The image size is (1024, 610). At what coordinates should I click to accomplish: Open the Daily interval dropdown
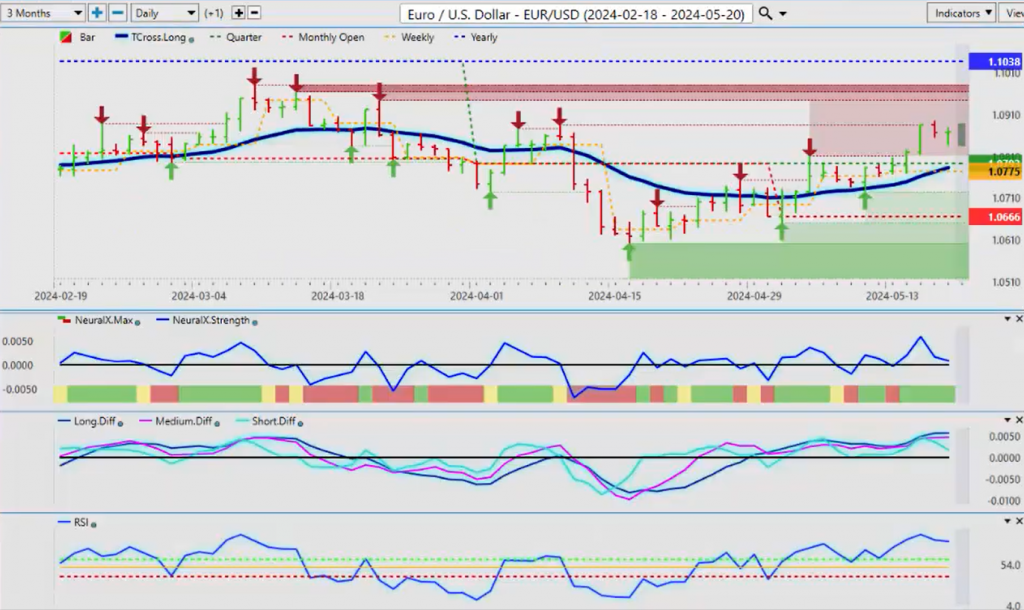point(165,13)
